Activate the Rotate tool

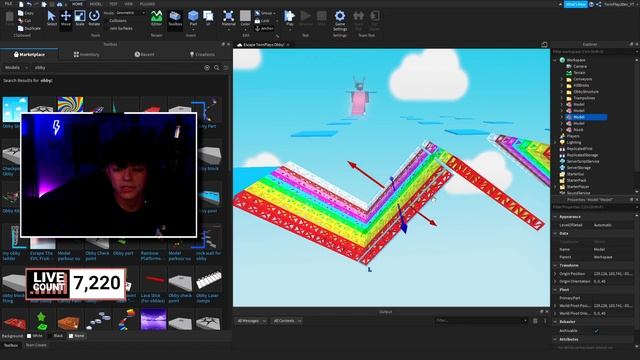pos(94,18)
